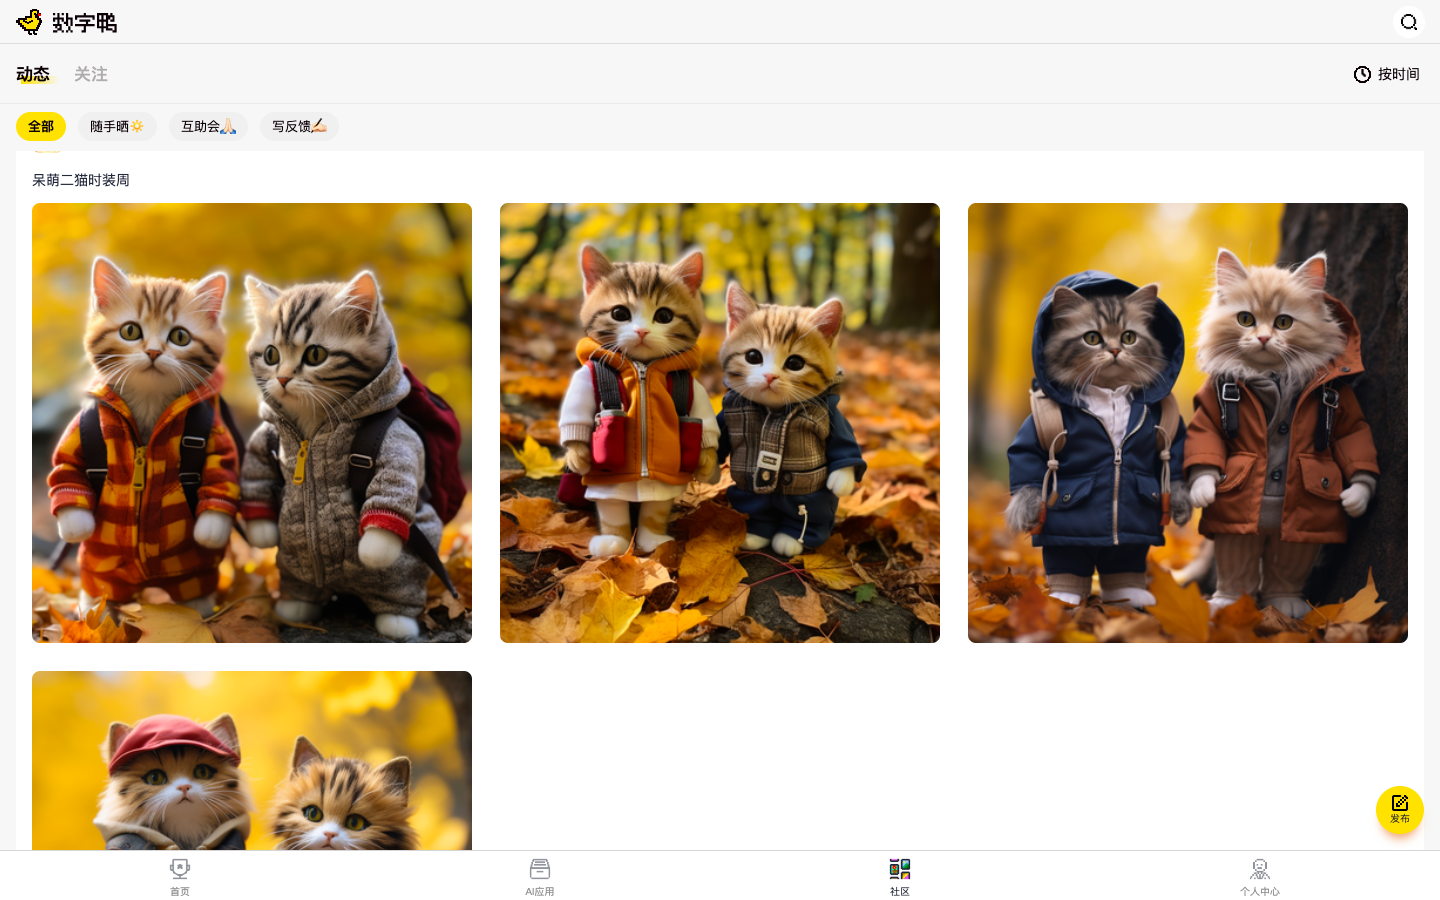Image resolution: width=1440 pixels, height=900 pixels.
Task: Open the navy-hooded kittens photo
Action: pos(1188,423)
